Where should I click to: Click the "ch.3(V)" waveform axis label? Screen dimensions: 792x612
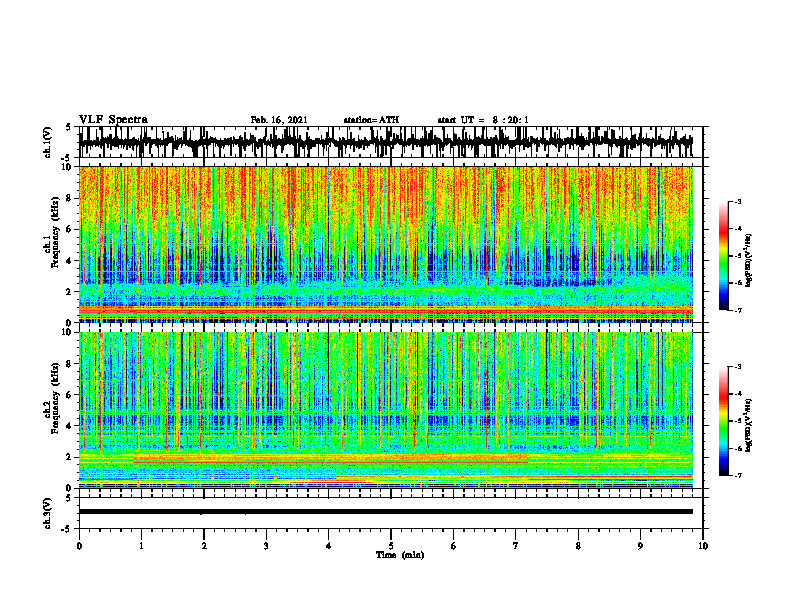click(48, 513)
